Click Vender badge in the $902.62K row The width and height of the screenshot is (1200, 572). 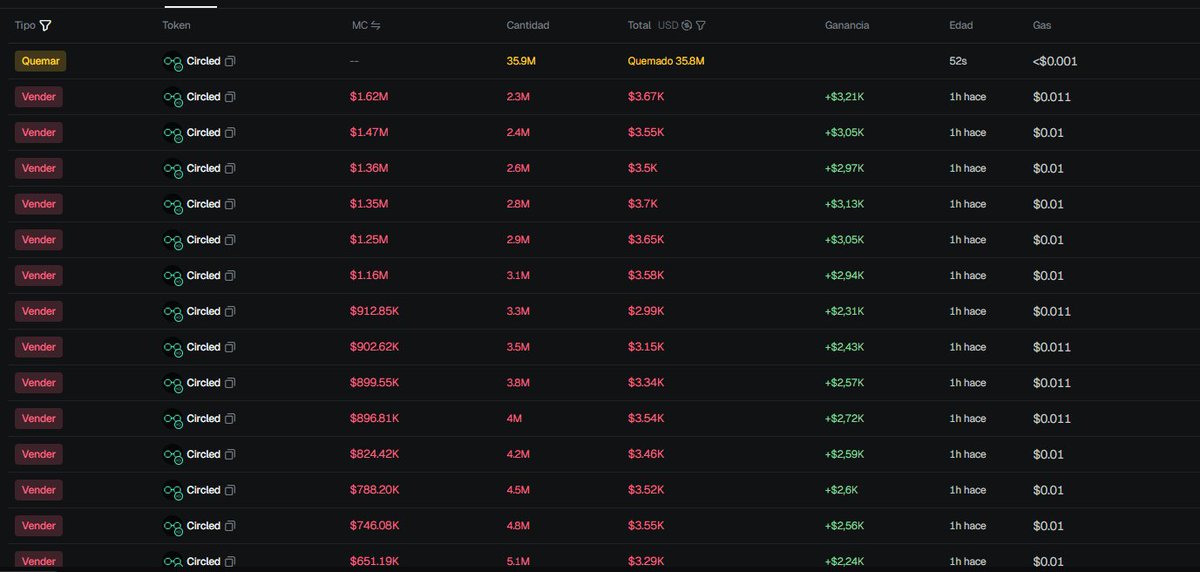pos(39,347)
